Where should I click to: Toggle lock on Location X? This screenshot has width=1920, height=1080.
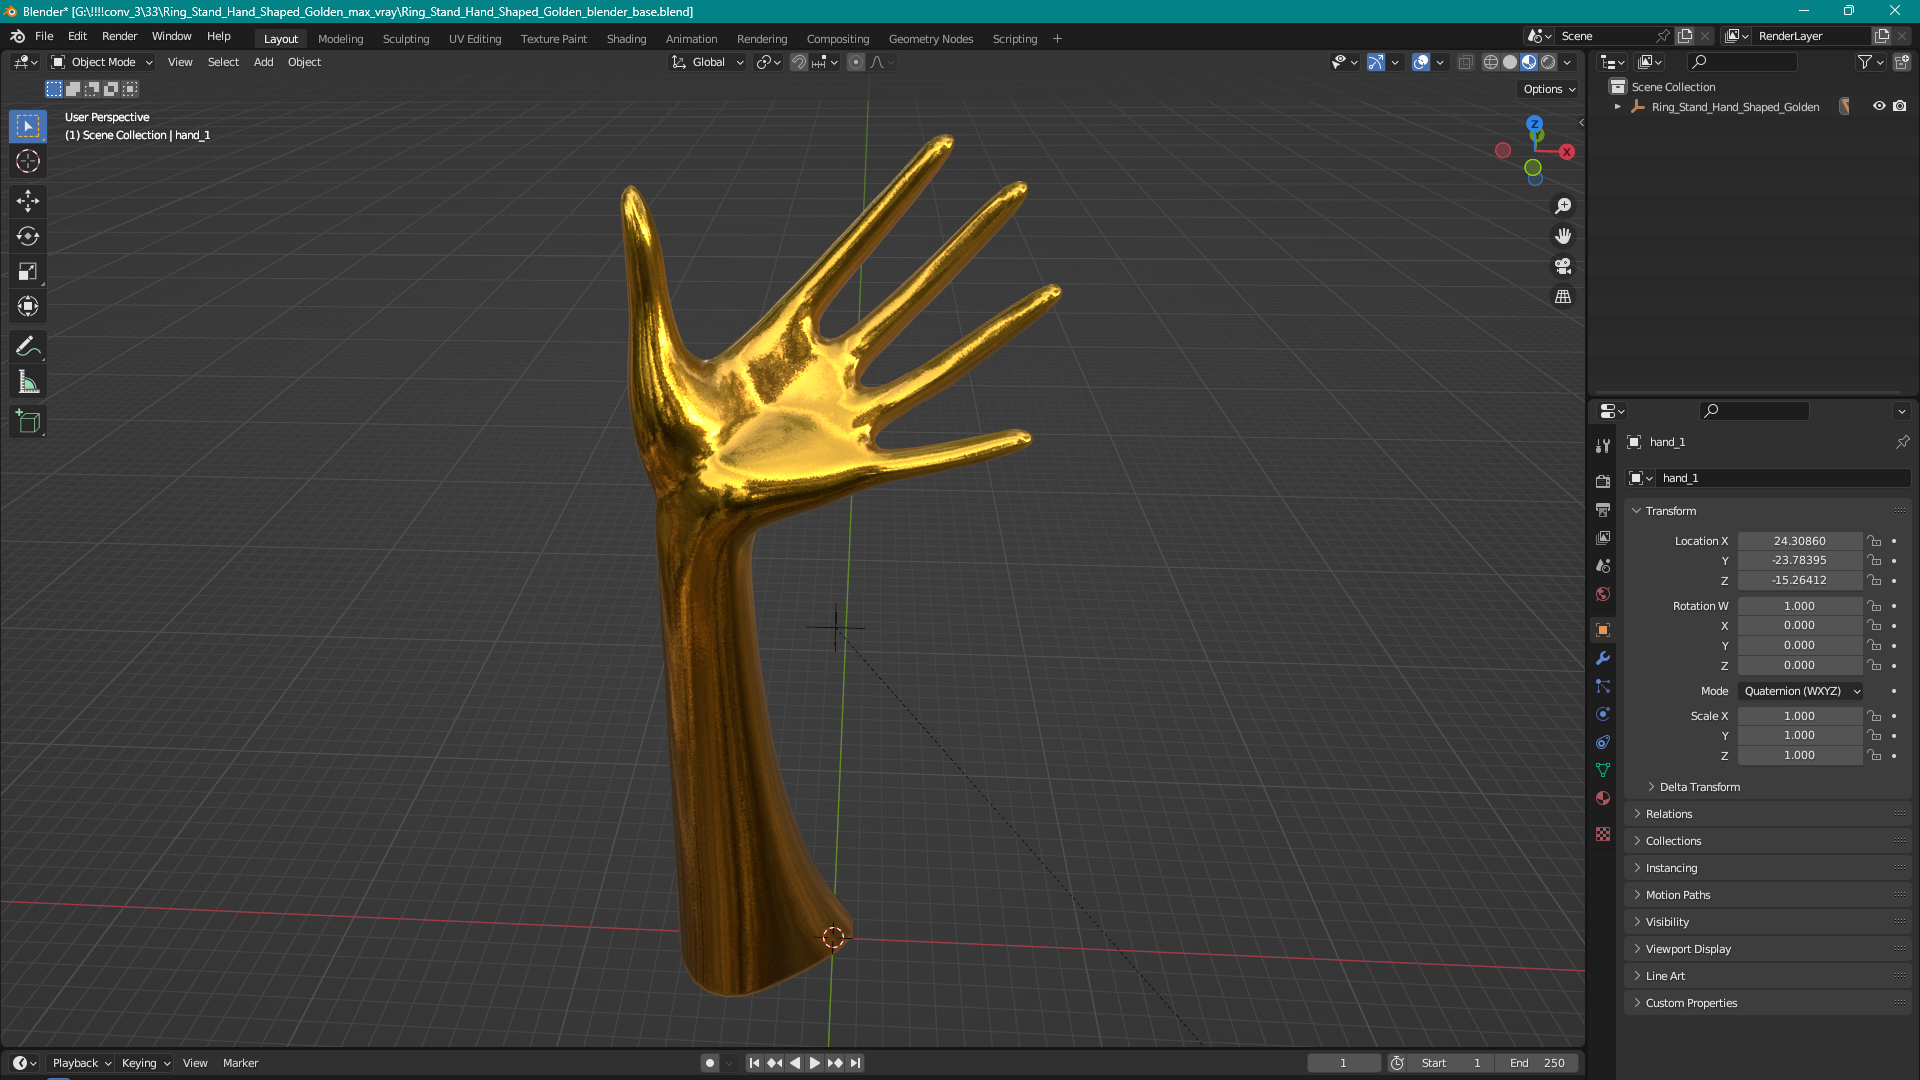pos(1875,541)
